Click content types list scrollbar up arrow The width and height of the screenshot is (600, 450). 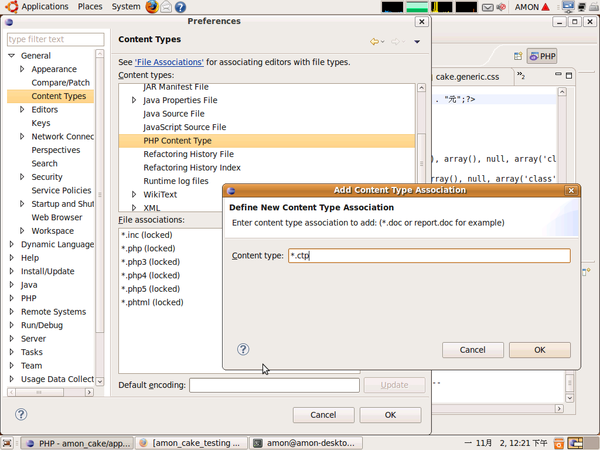[421, 88]
